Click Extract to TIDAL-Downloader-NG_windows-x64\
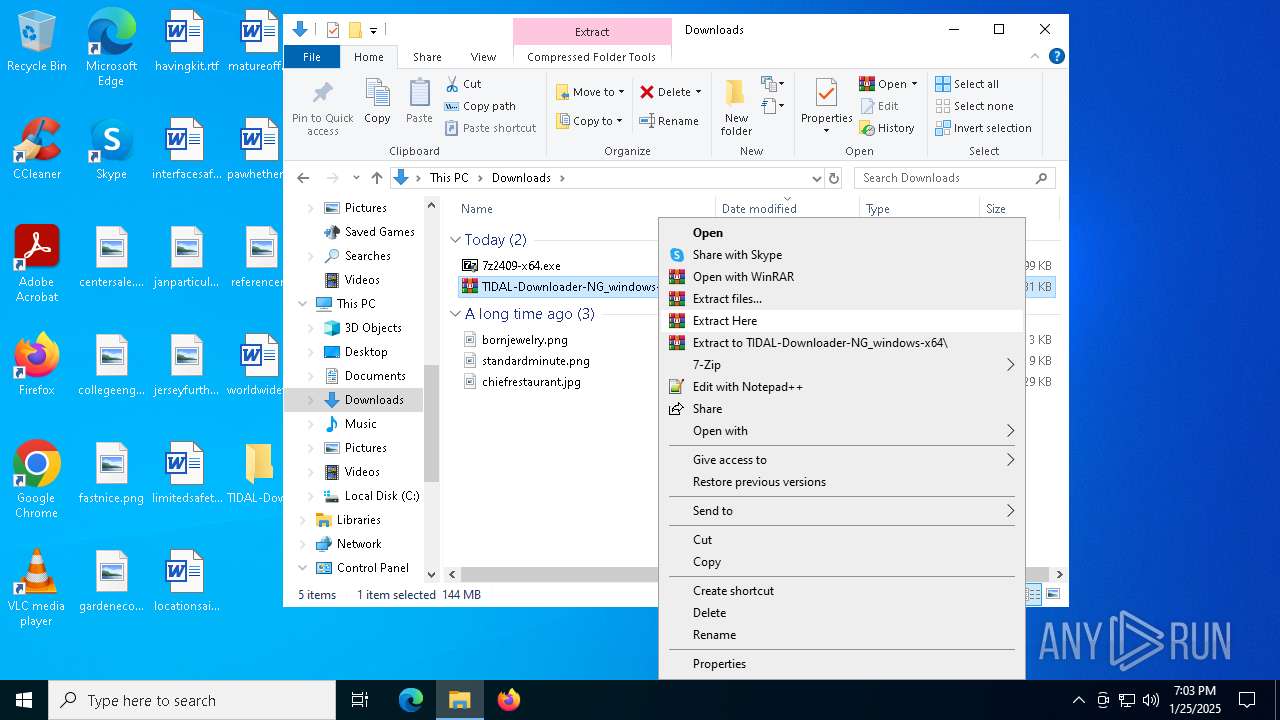This screenshot has height=720, width=1280. click(841, 343)
